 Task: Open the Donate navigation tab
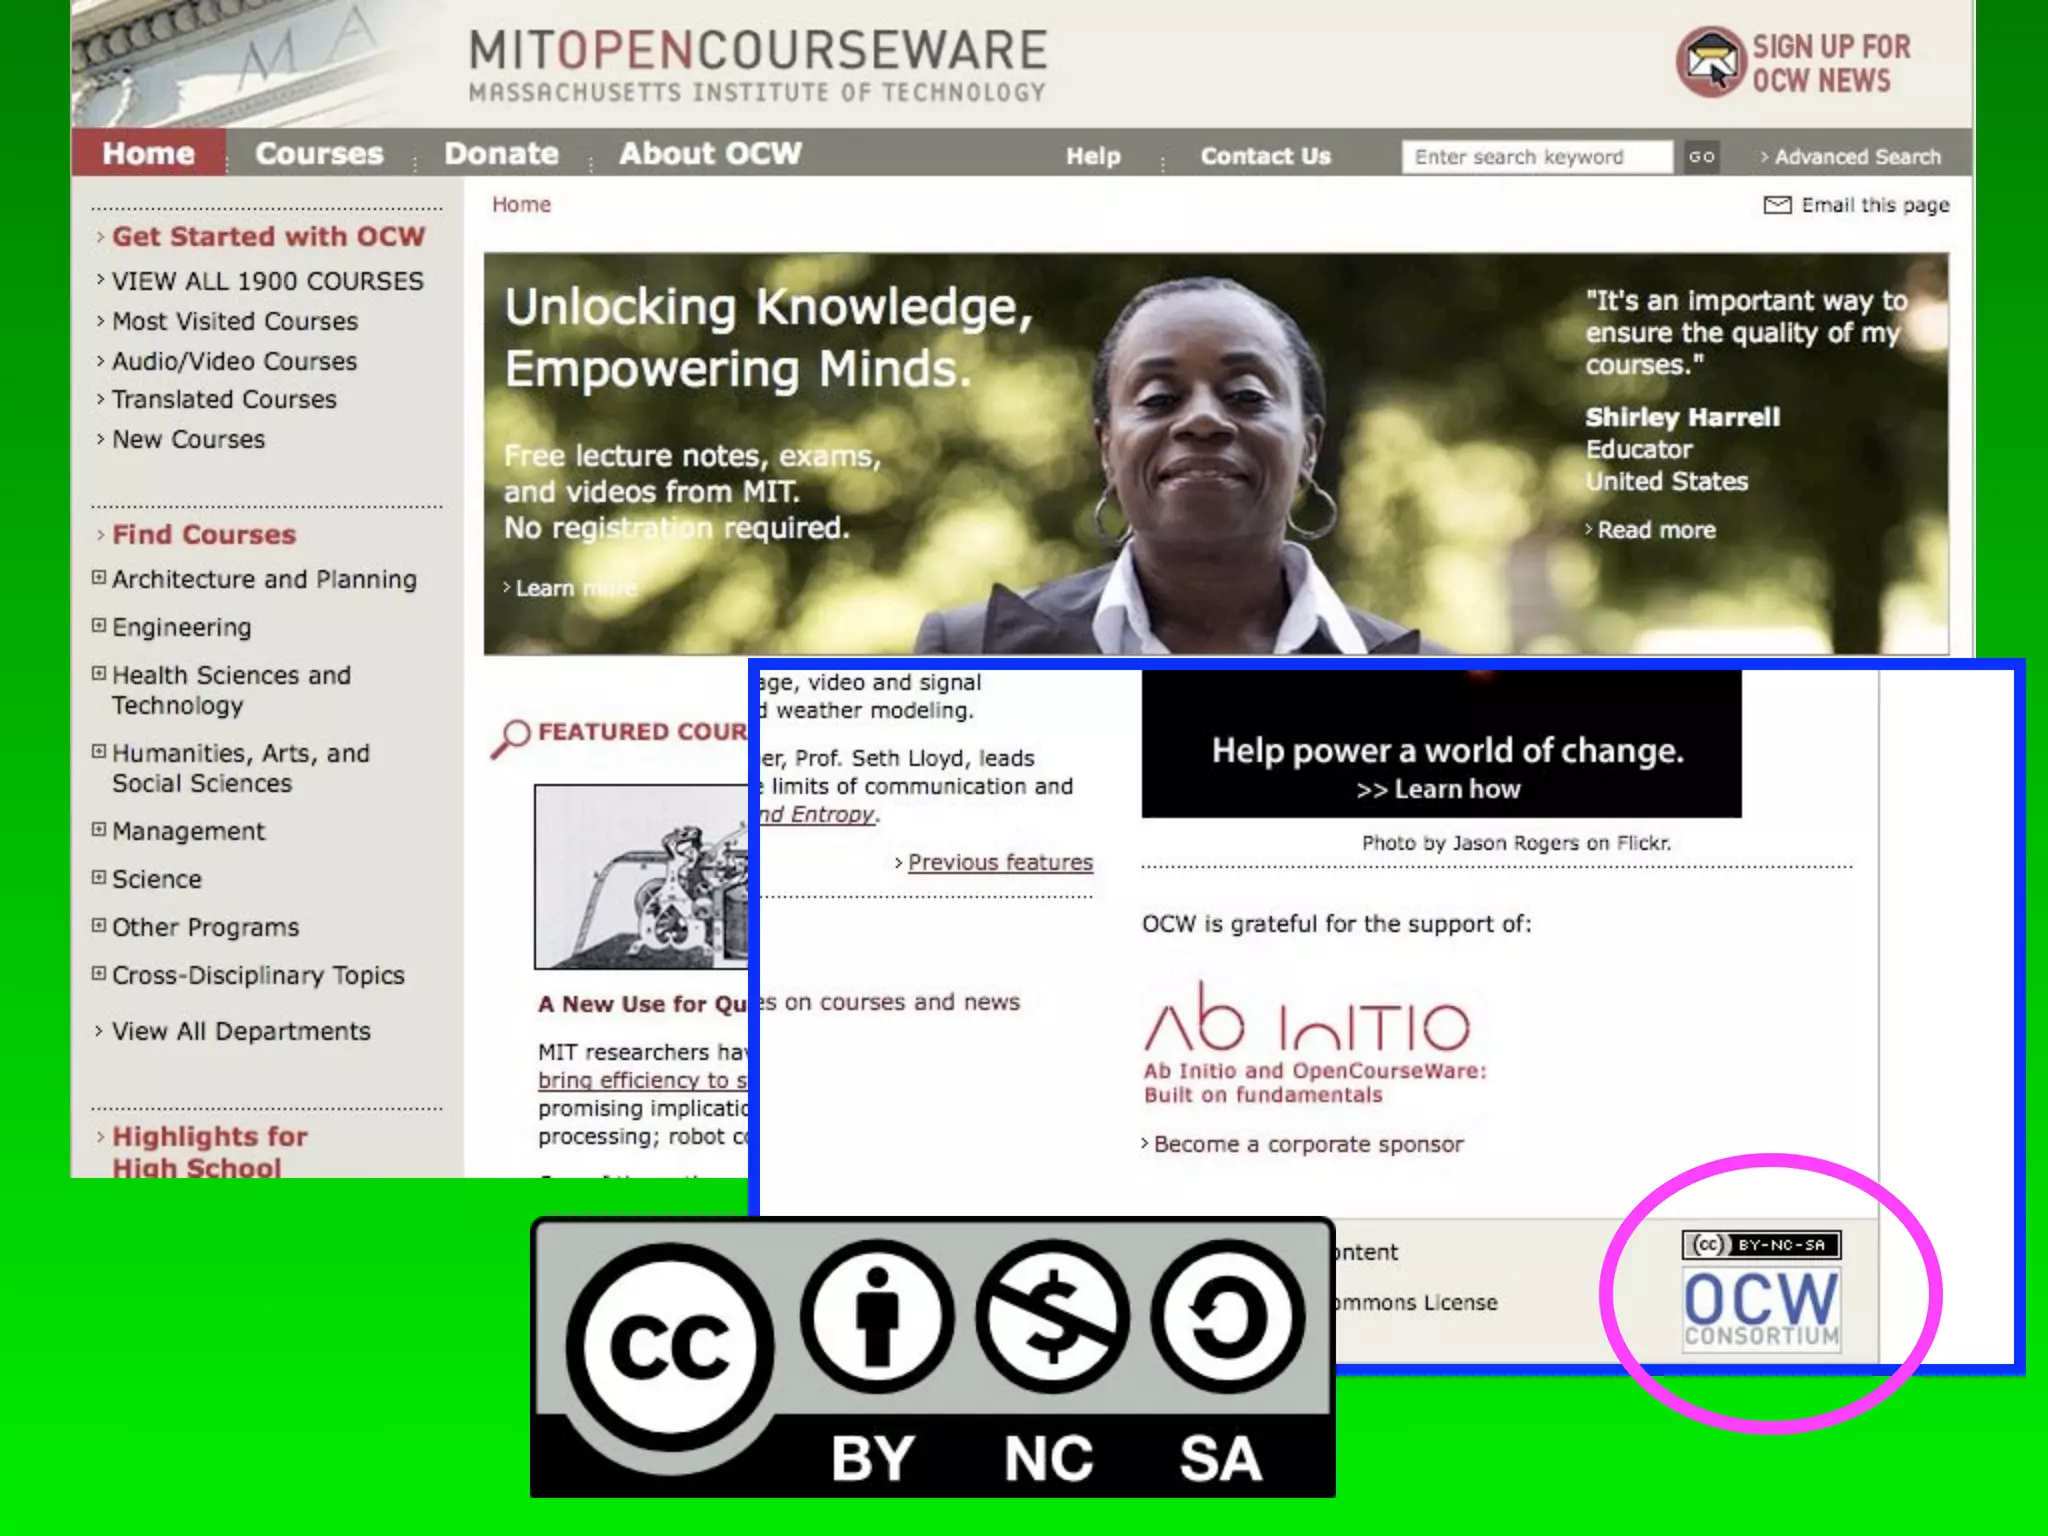(x=501, y=154)
